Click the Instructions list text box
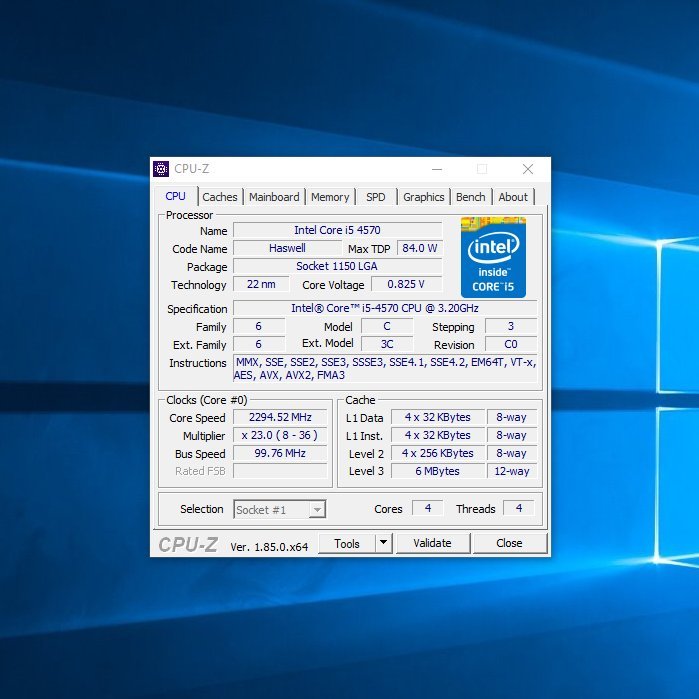Image resolution: width=699 pixels, height=699 pixels. click(385, 369)
